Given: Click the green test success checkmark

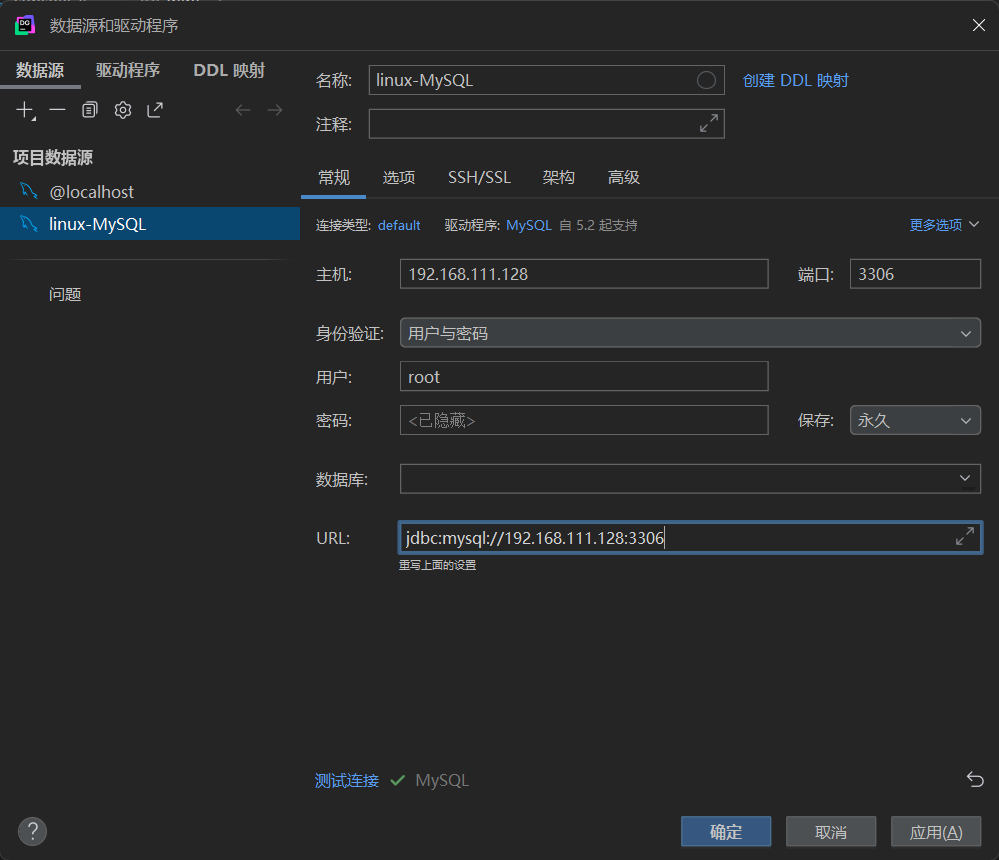Looking at the screenshot, I should (398, 780).
